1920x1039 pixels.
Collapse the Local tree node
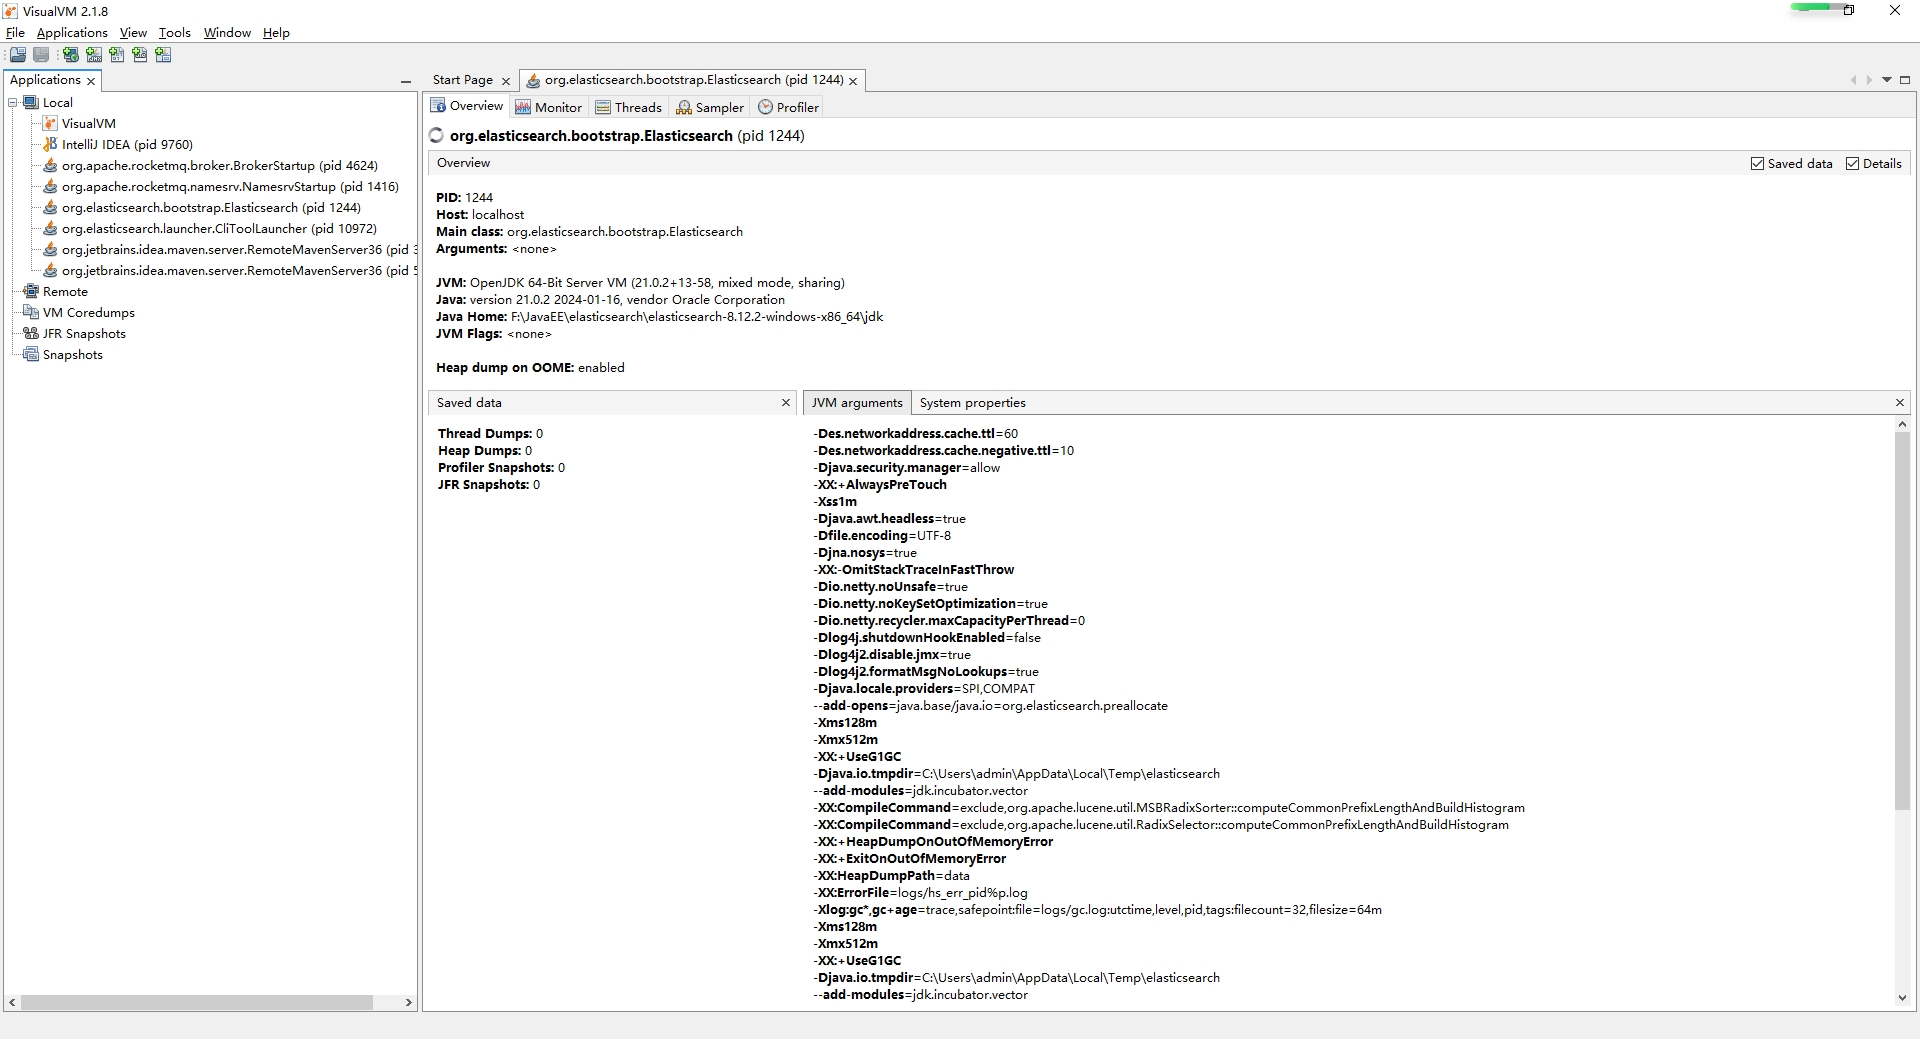13,102
